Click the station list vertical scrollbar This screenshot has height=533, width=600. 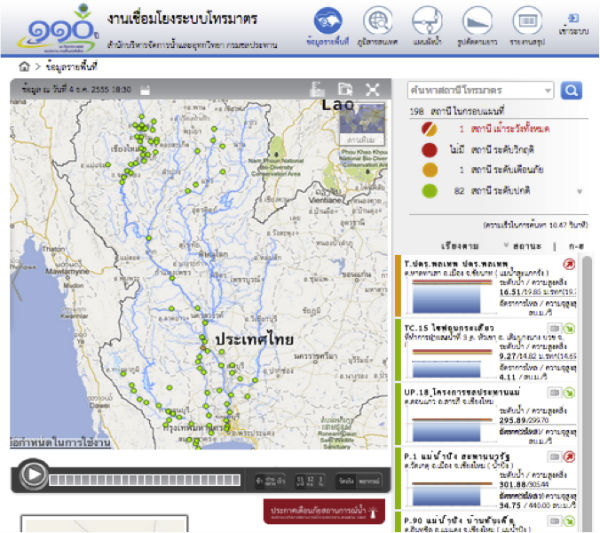[x=587, y=394]
